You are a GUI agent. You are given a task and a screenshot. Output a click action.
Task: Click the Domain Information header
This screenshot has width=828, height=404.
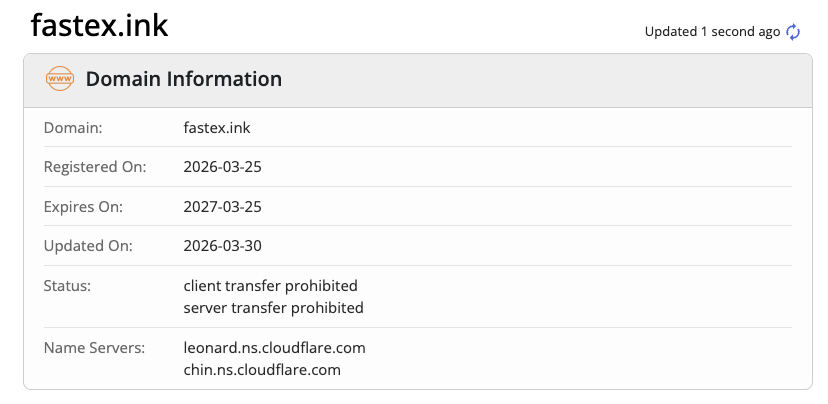pyautogui.click(x=184, y=79)
